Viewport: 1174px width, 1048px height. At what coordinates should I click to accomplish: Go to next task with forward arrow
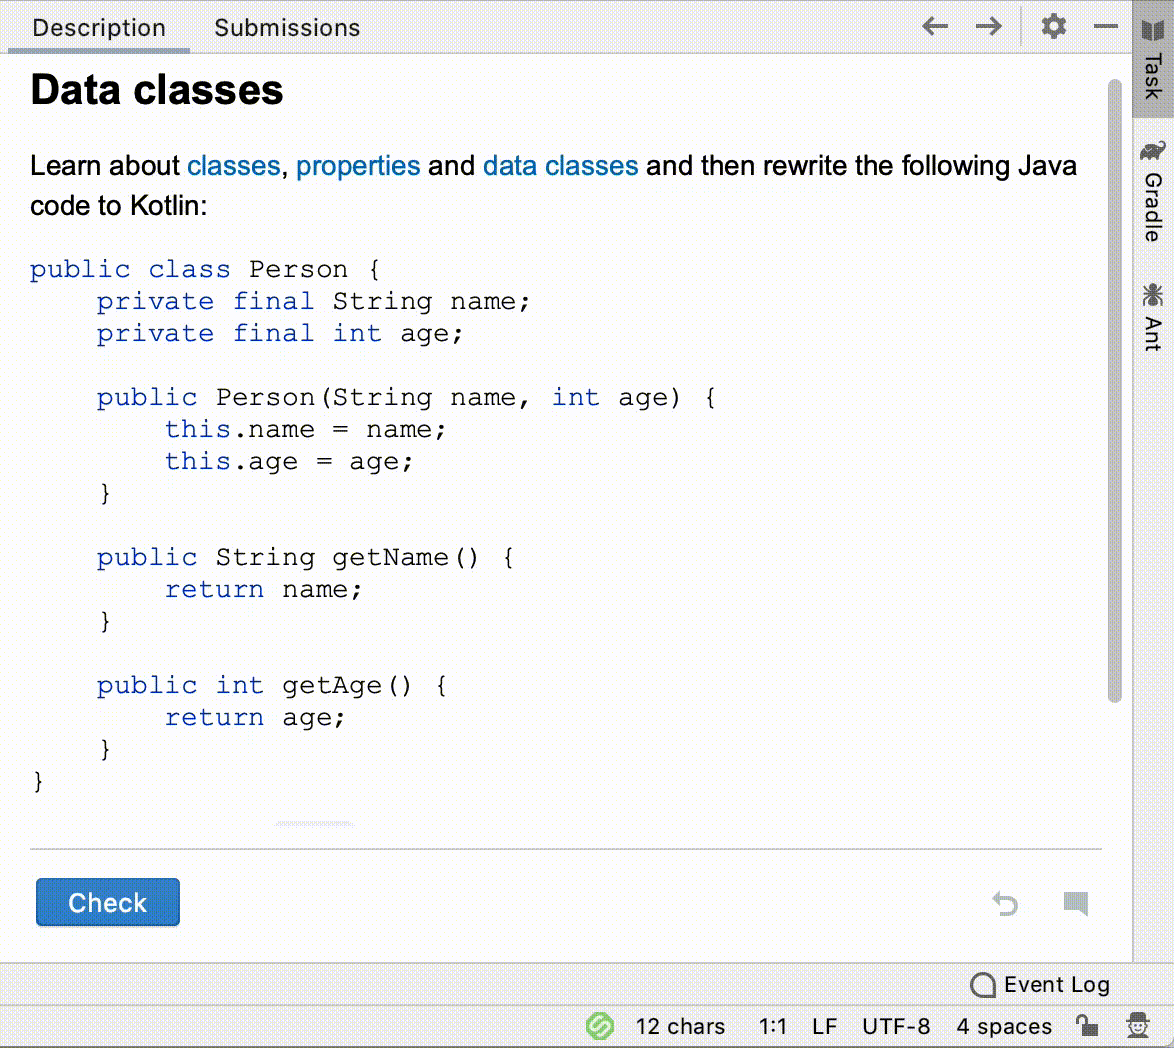988,27
